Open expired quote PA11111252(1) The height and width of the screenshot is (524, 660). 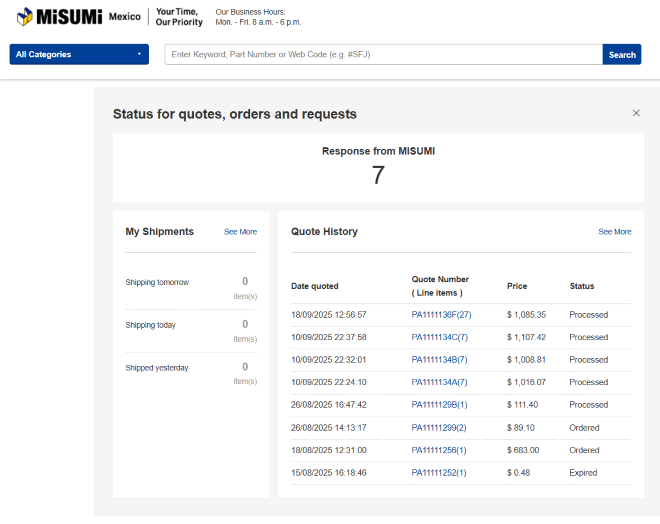pos(439,473)
